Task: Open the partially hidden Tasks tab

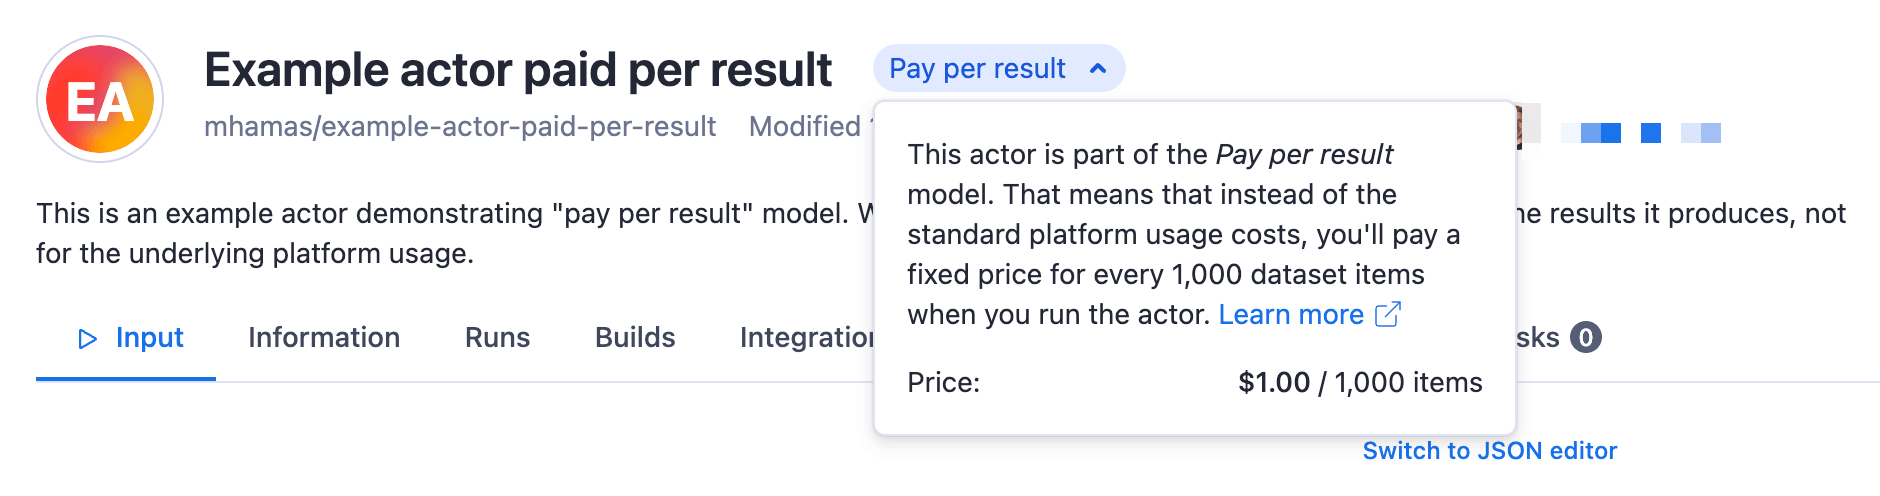Action: click(1538, 338)
